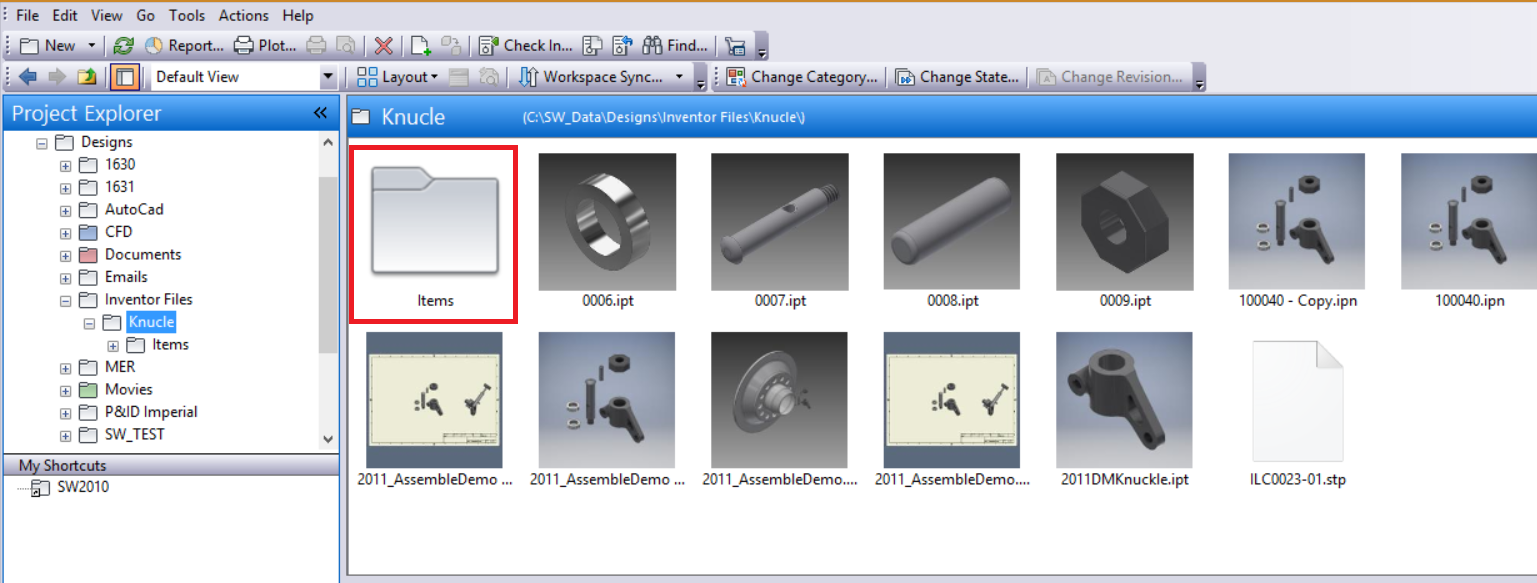Expand the 1630 folder node

click(x=65, y=165)
